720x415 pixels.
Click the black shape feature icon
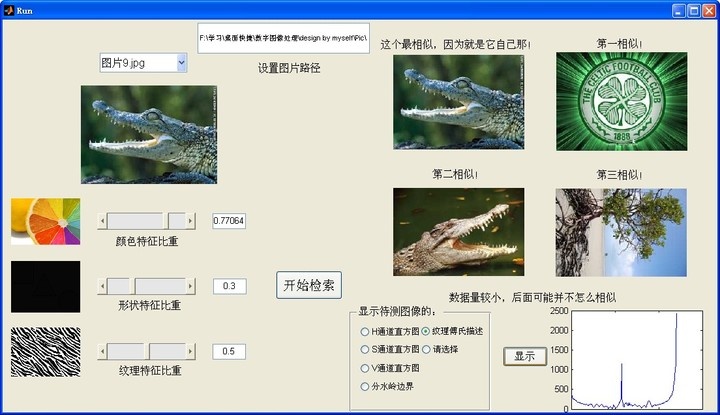tap(45, 287)
